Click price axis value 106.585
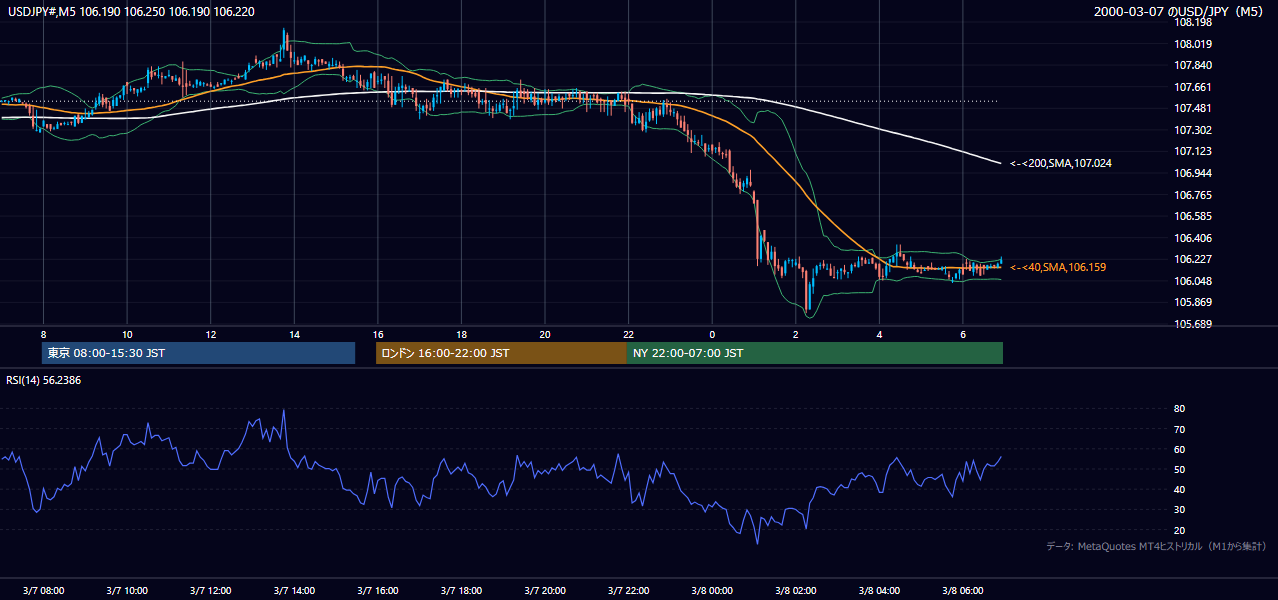Viewport: 1278px width, 600px height. (x=1194, y=216)
